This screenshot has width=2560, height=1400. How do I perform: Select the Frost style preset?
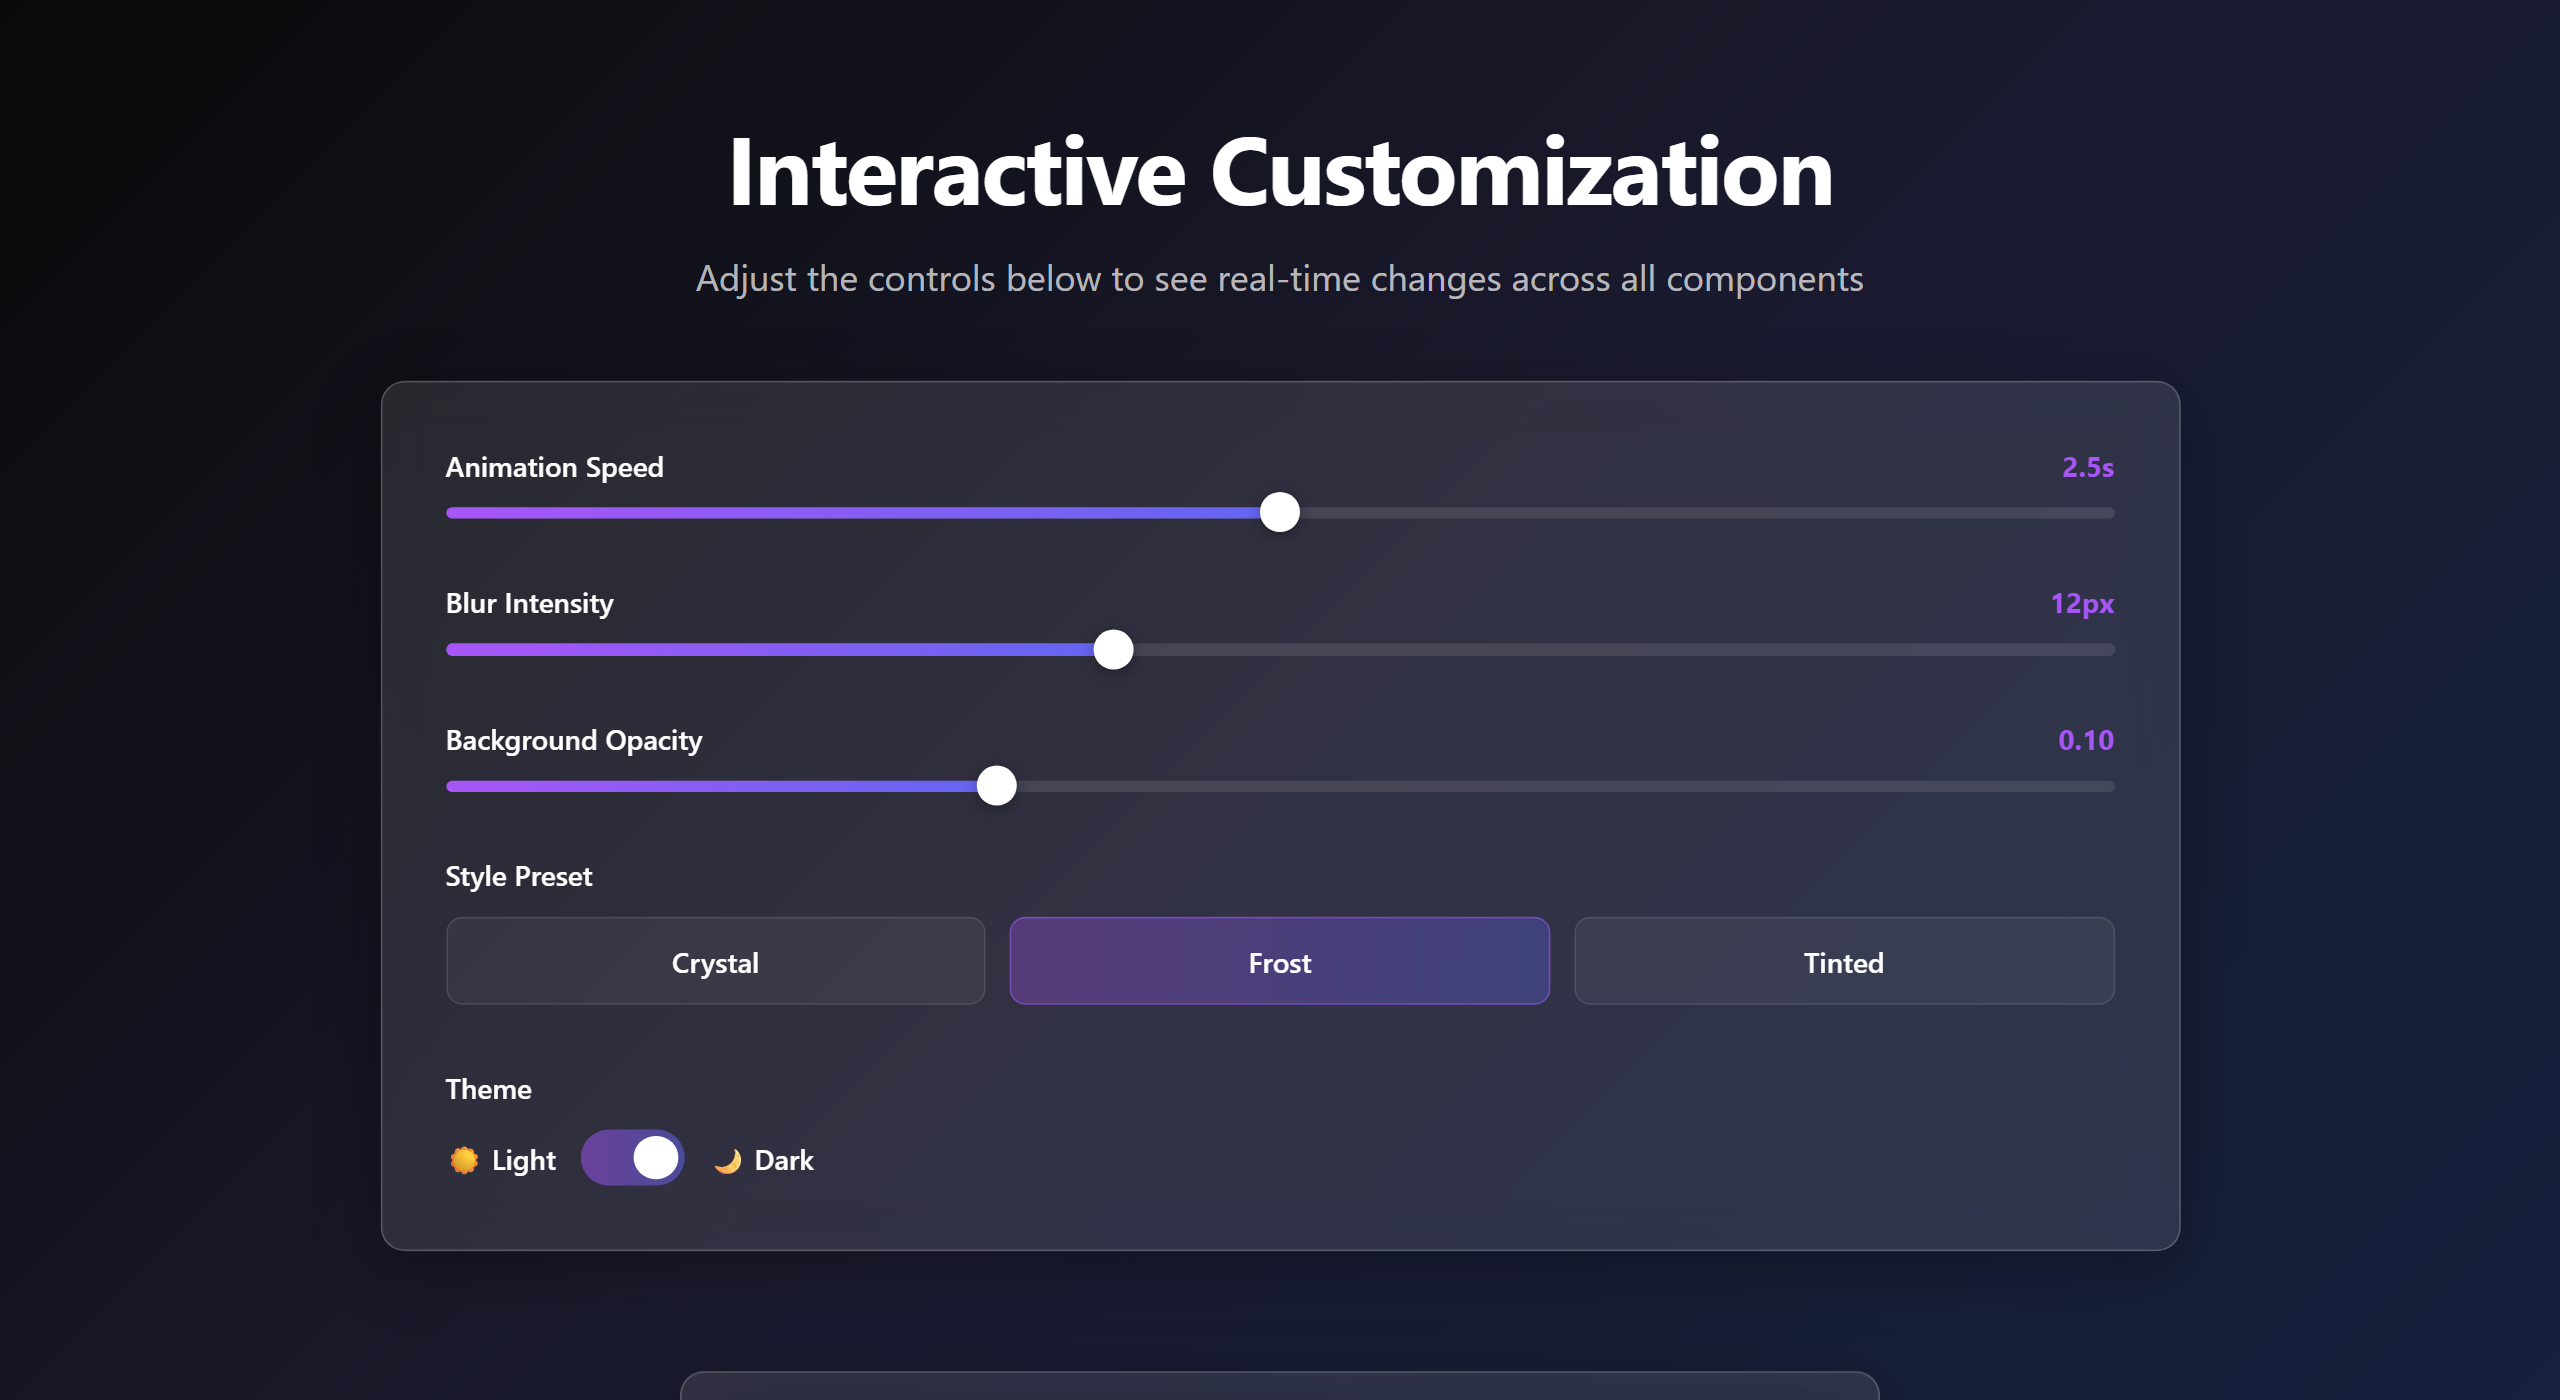coord(1279,962)
